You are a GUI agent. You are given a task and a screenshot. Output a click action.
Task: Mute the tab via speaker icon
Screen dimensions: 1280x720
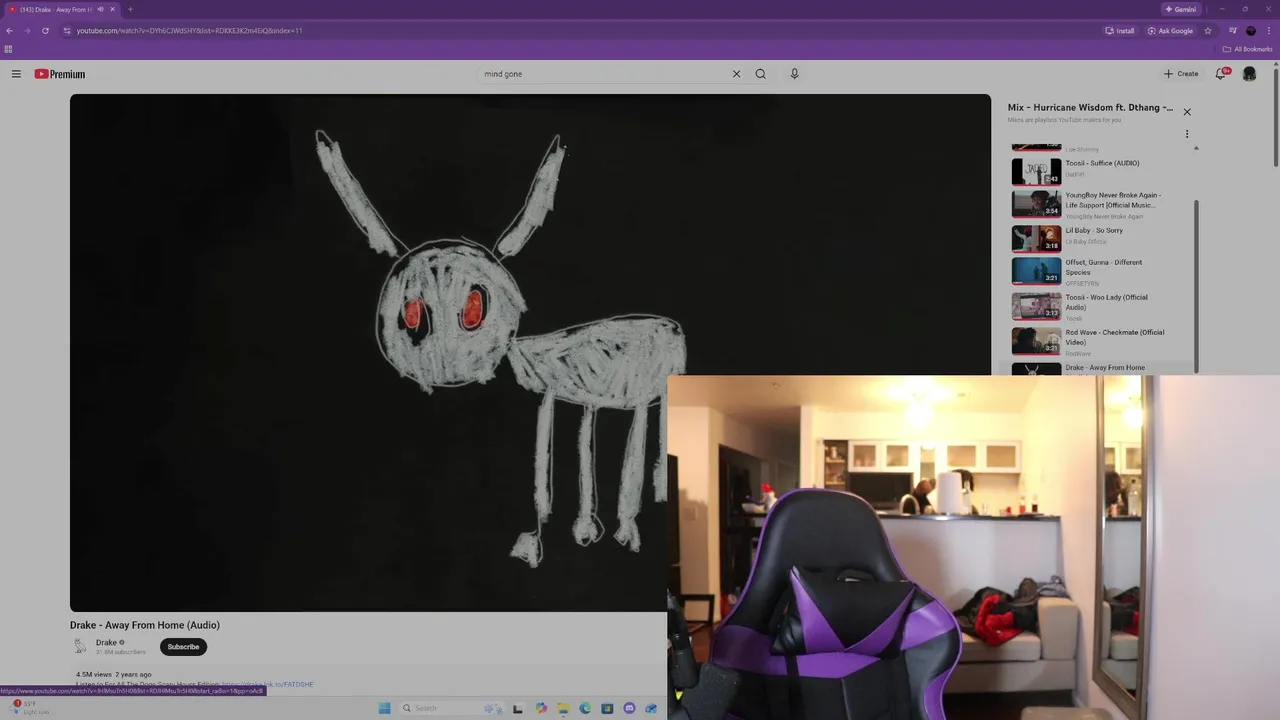pyautogui.click(x=100, y=9)
